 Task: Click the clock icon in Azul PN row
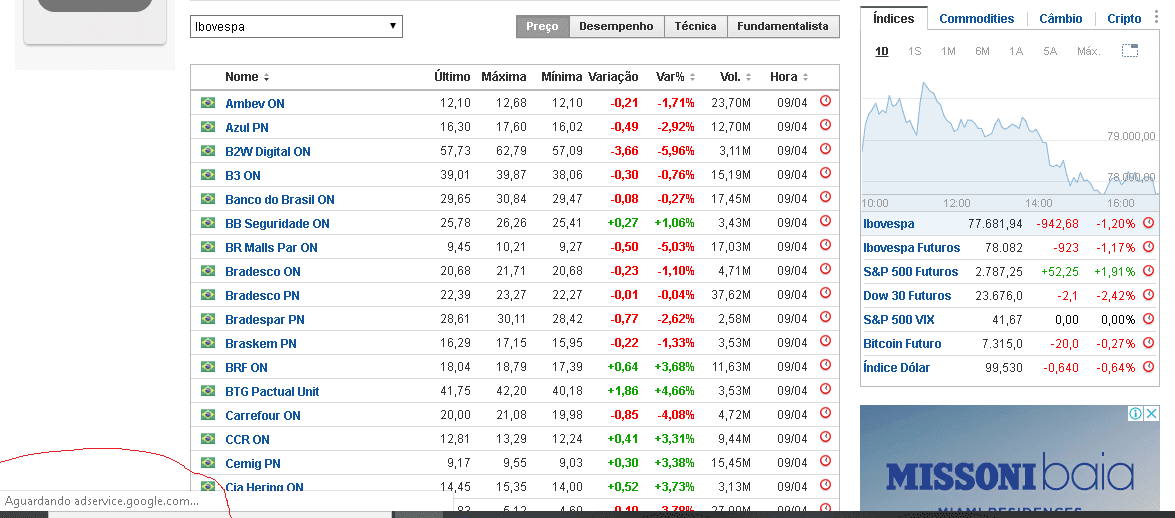(x=825, y=125)
